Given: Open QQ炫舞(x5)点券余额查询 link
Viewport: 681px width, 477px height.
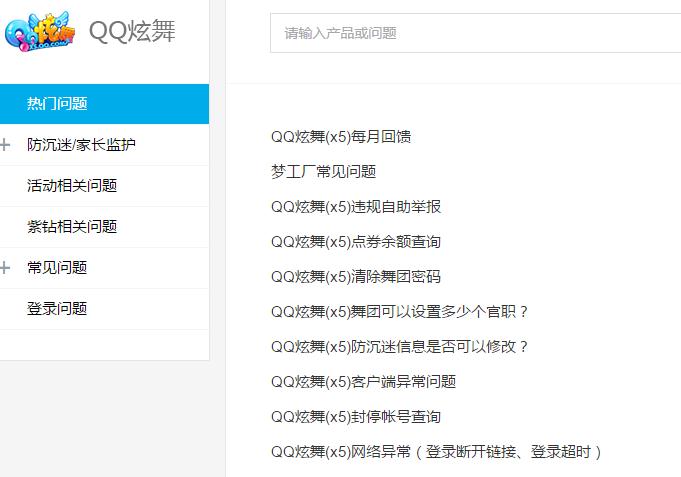Looking at the screenshot, I should point(356,242).
